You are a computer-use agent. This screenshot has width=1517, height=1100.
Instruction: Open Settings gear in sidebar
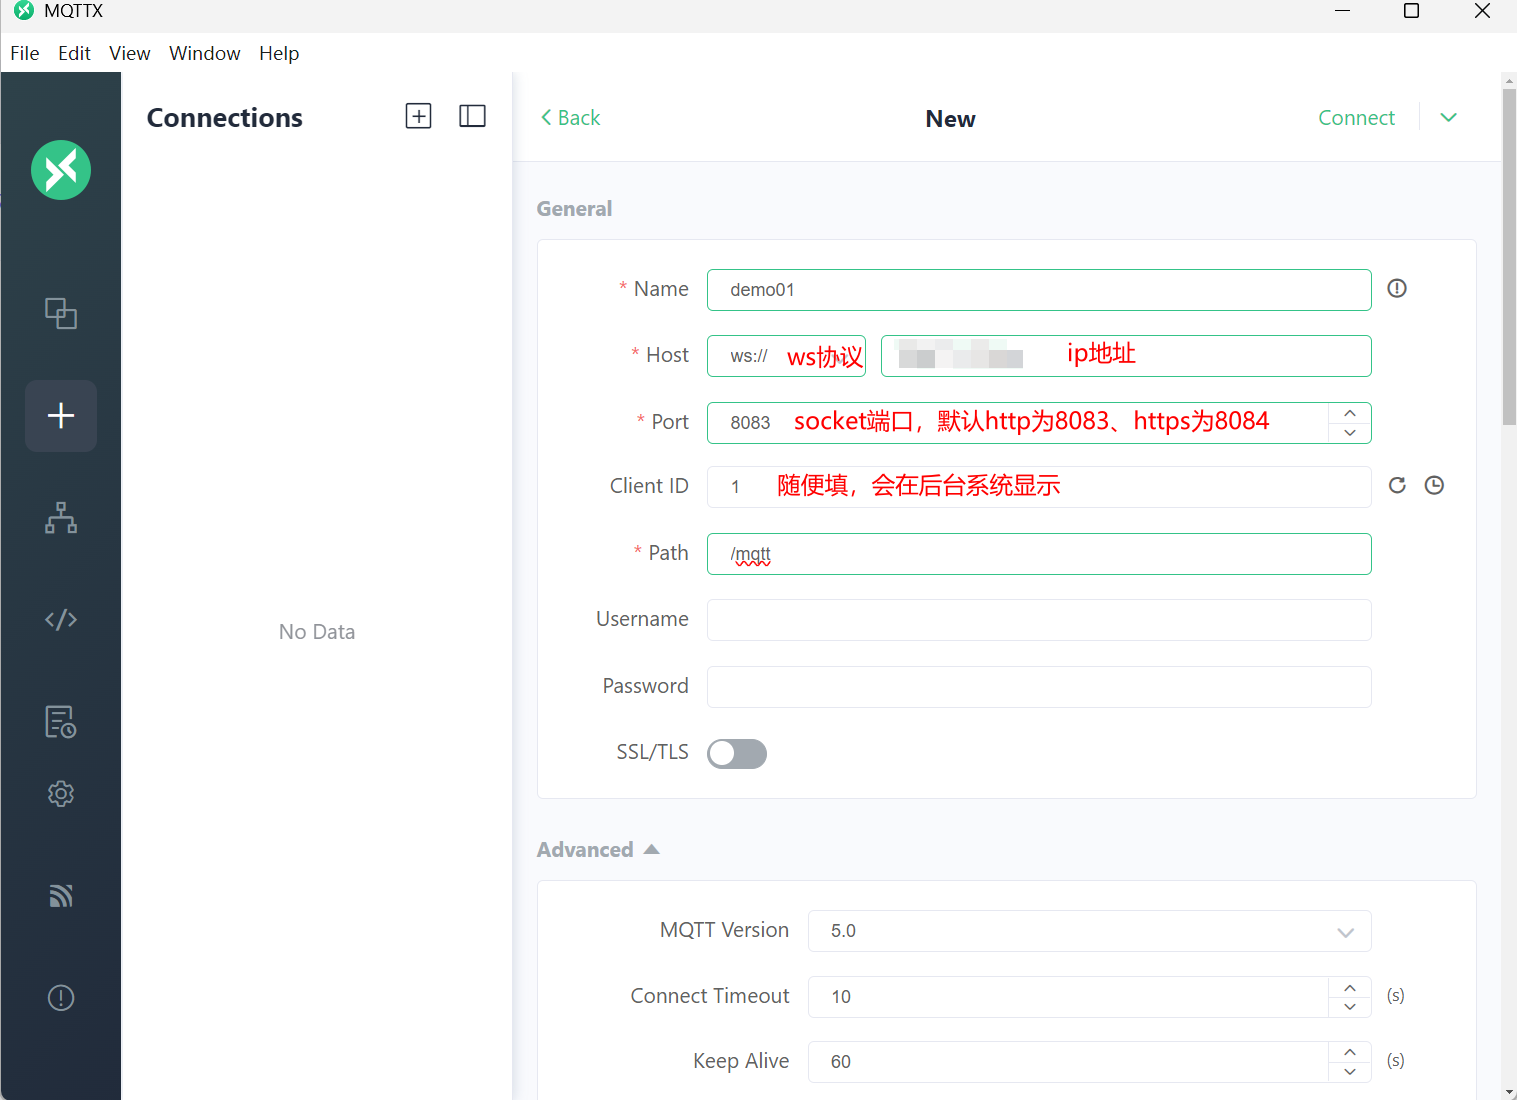pos(61,794)
